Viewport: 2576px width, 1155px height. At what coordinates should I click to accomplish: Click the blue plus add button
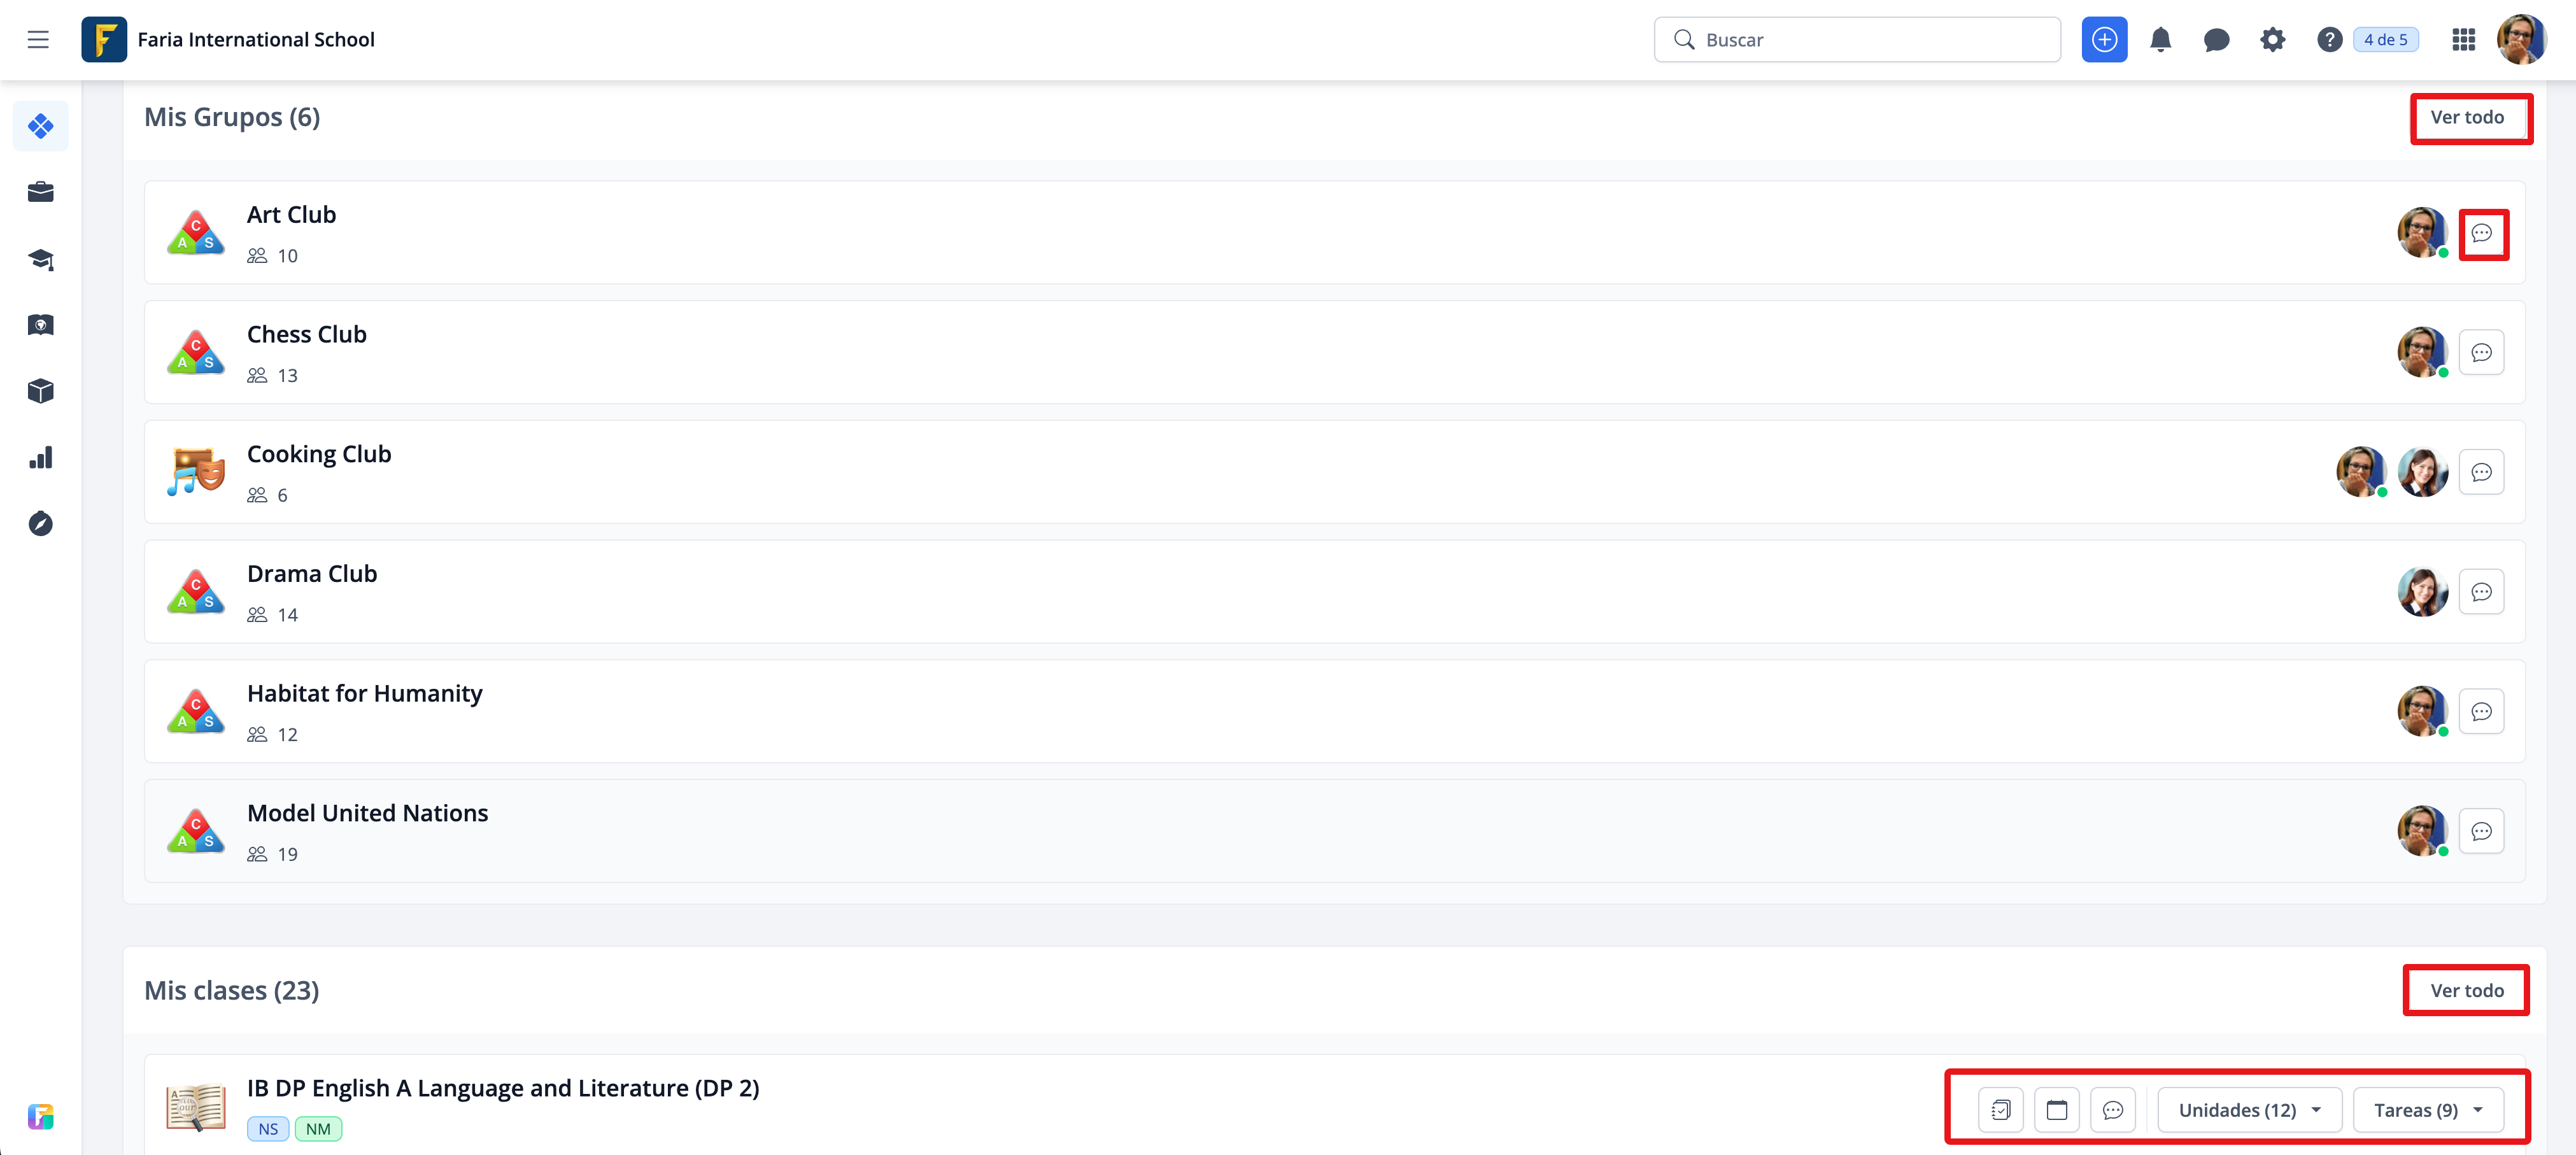(2104, 40)
